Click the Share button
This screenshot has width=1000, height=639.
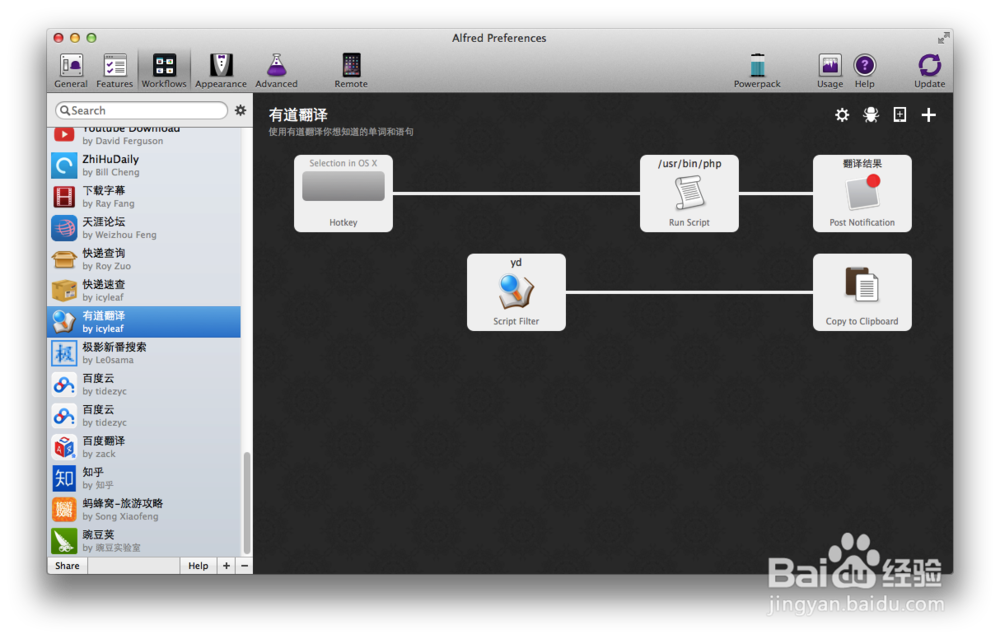[x=68, y=566]
